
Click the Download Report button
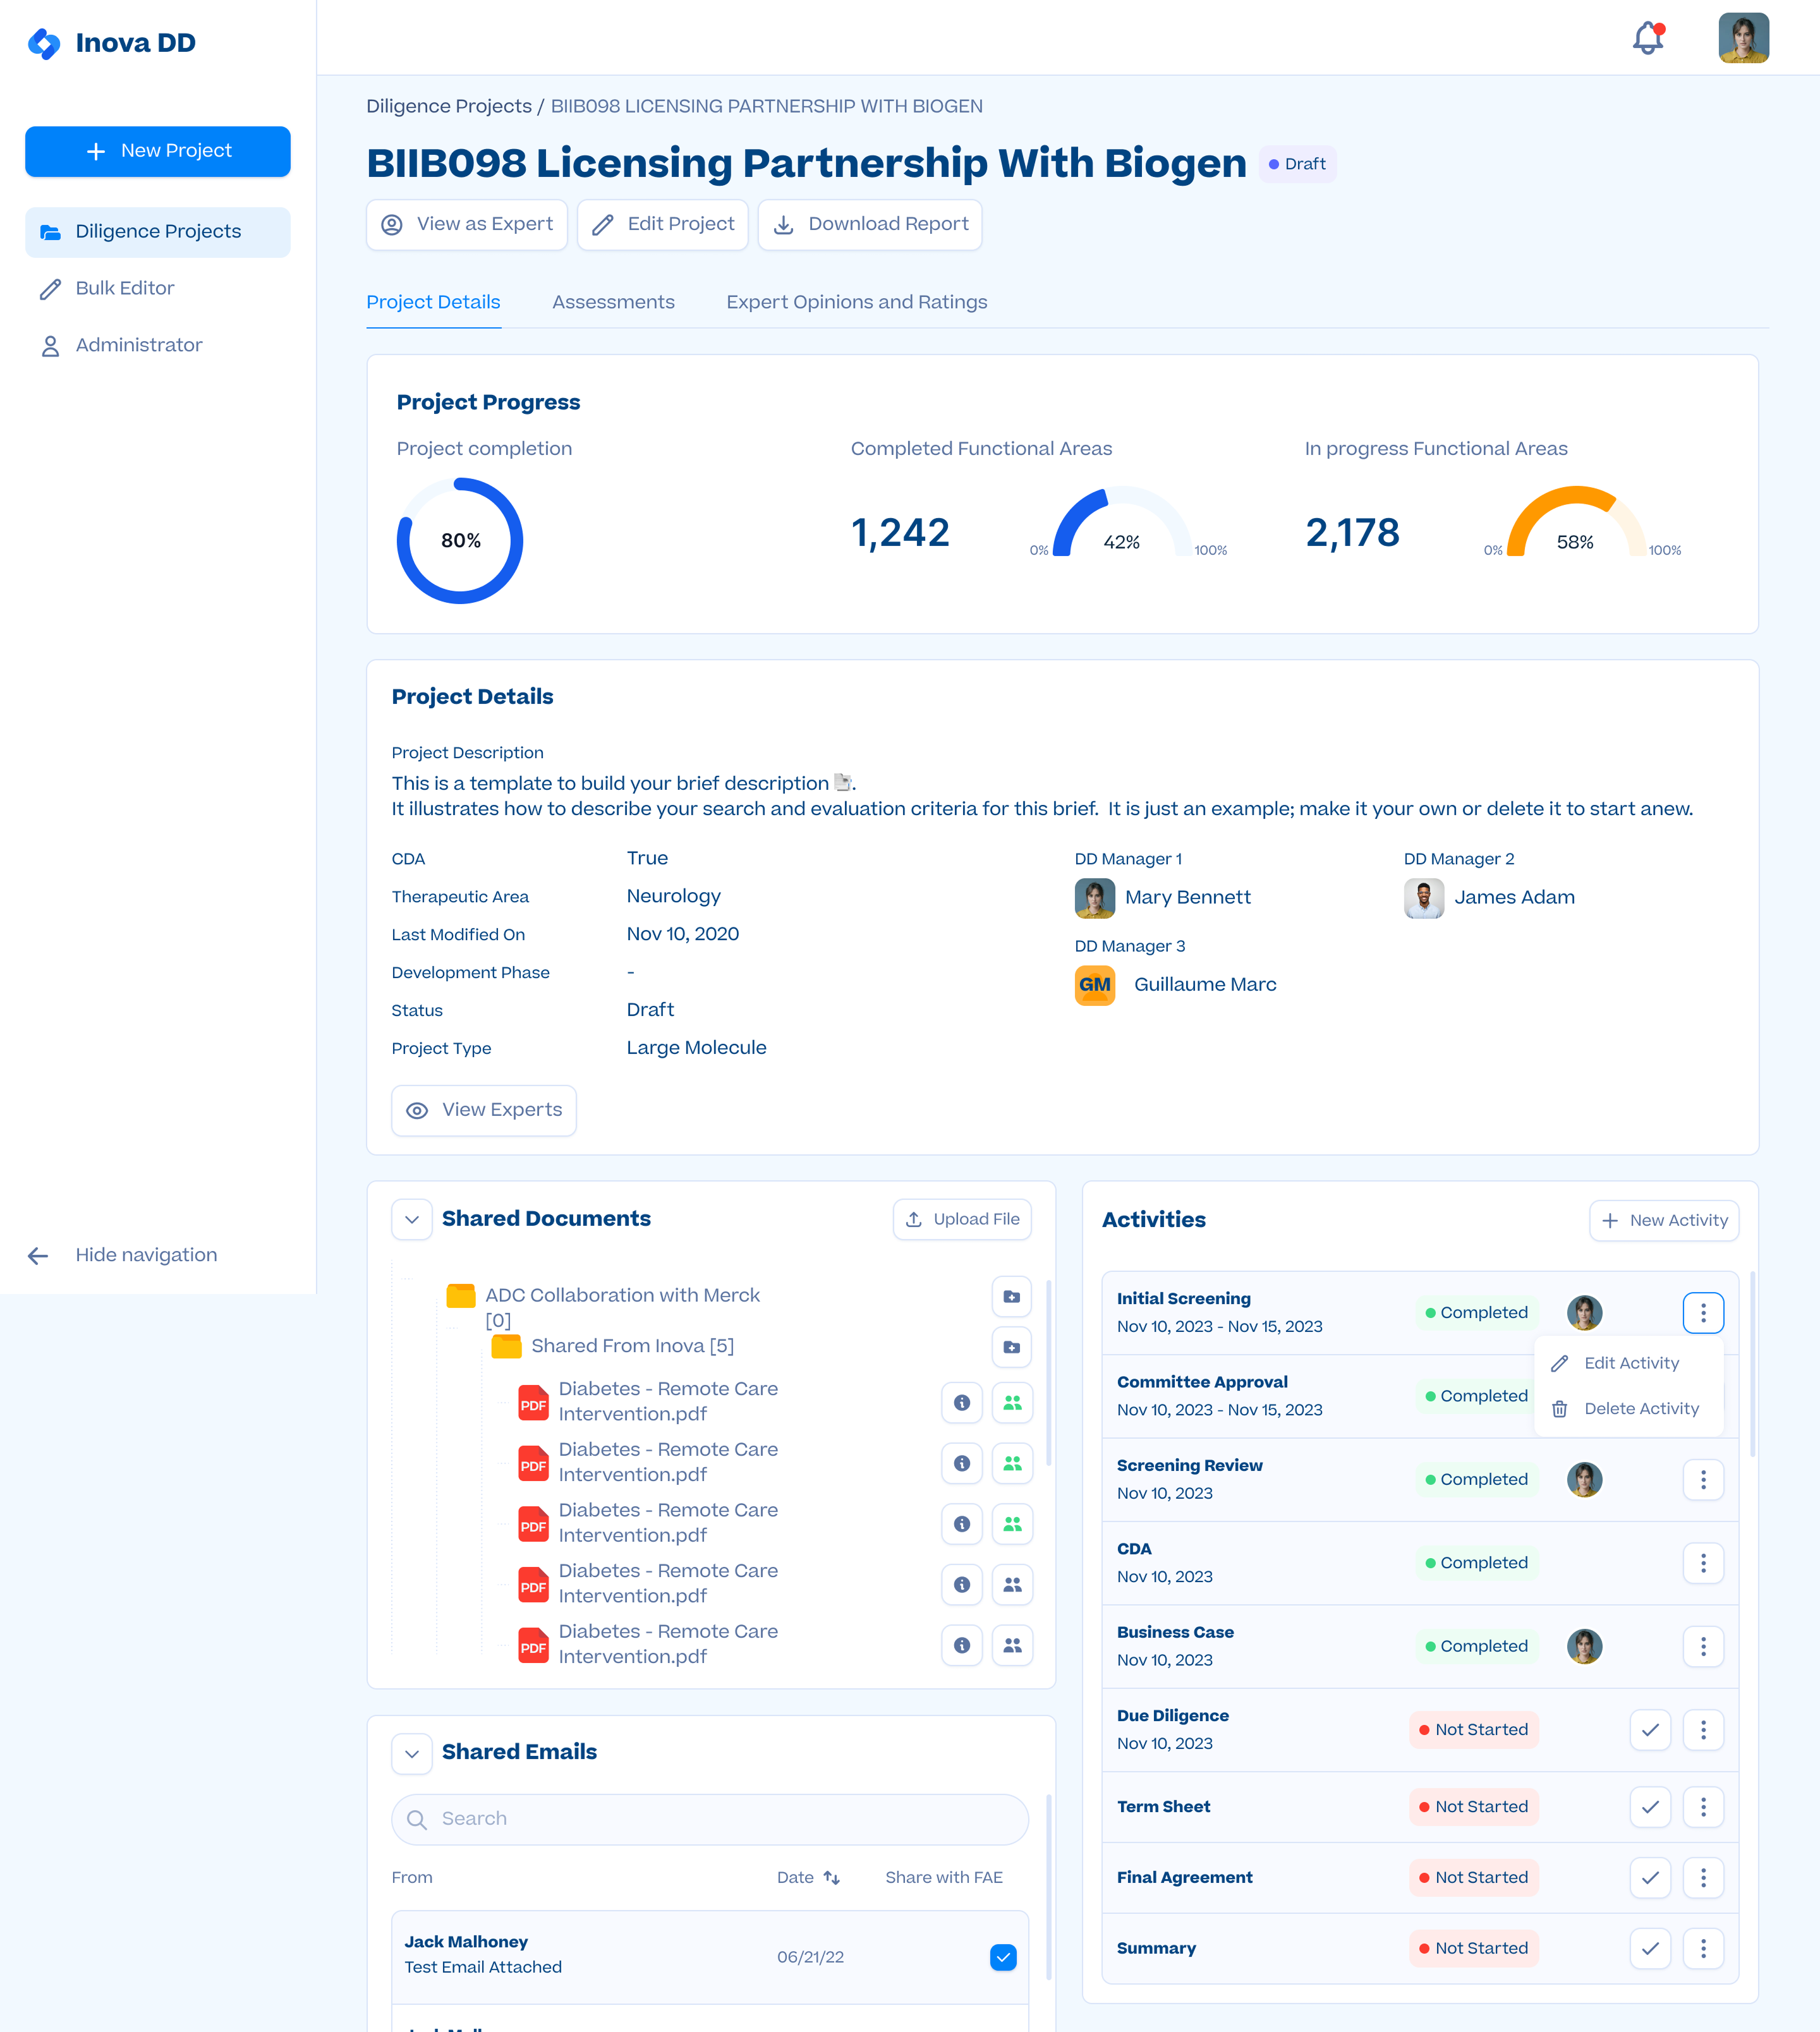point(870,225)
